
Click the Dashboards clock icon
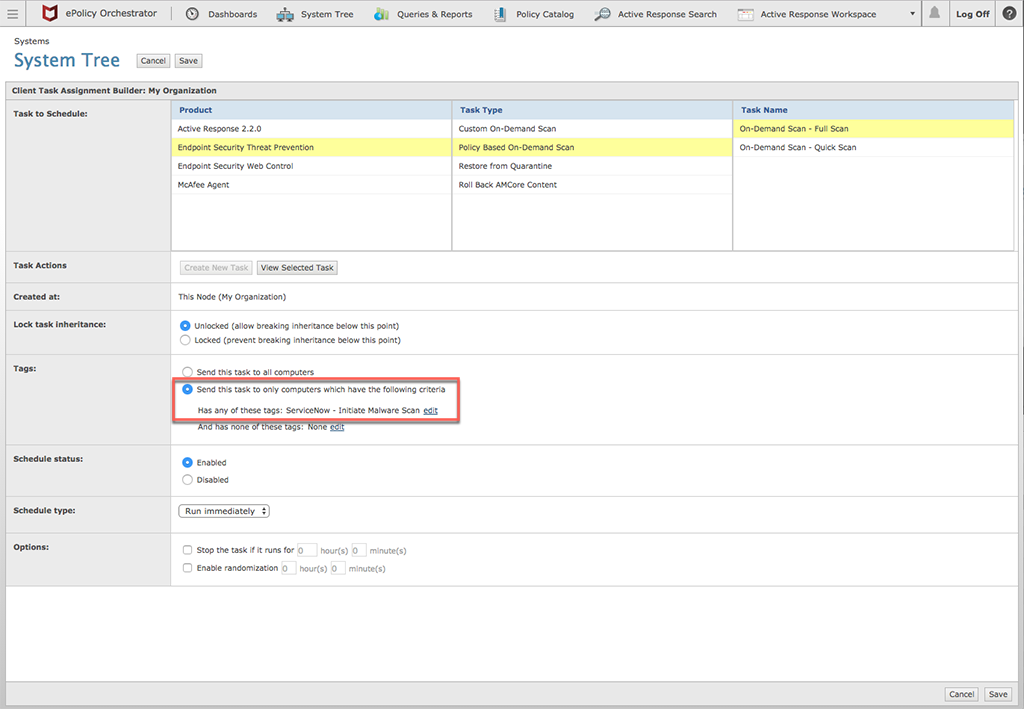pos(192,14)
